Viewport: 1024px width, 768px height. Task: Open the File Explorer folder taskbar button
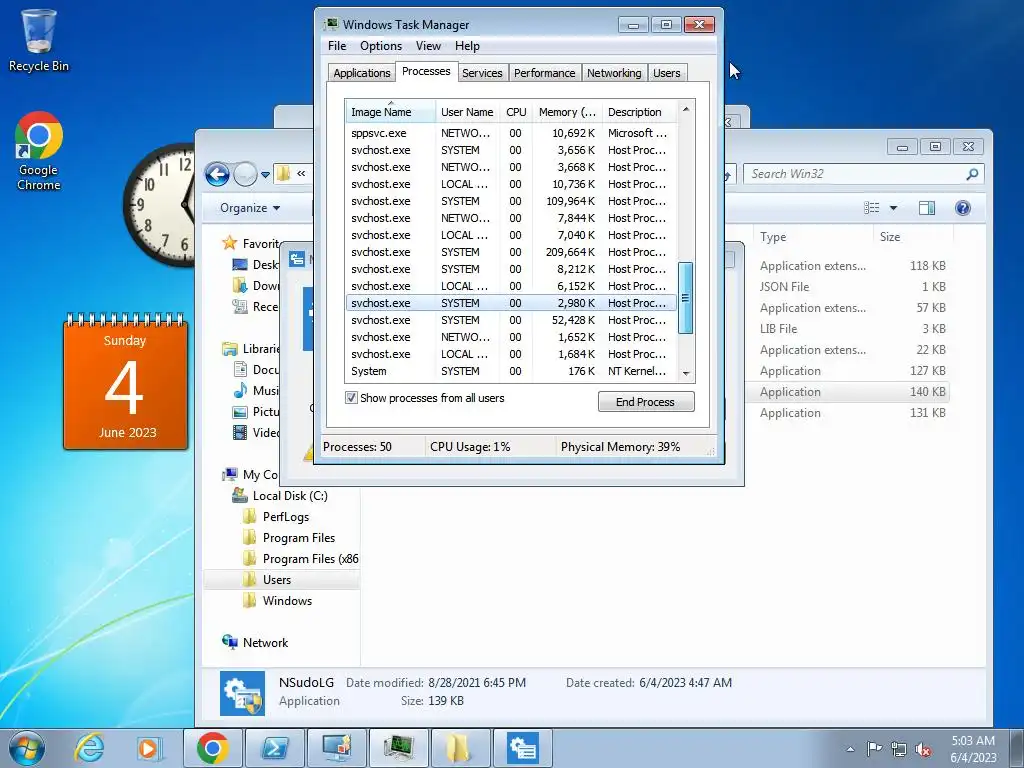460,748
